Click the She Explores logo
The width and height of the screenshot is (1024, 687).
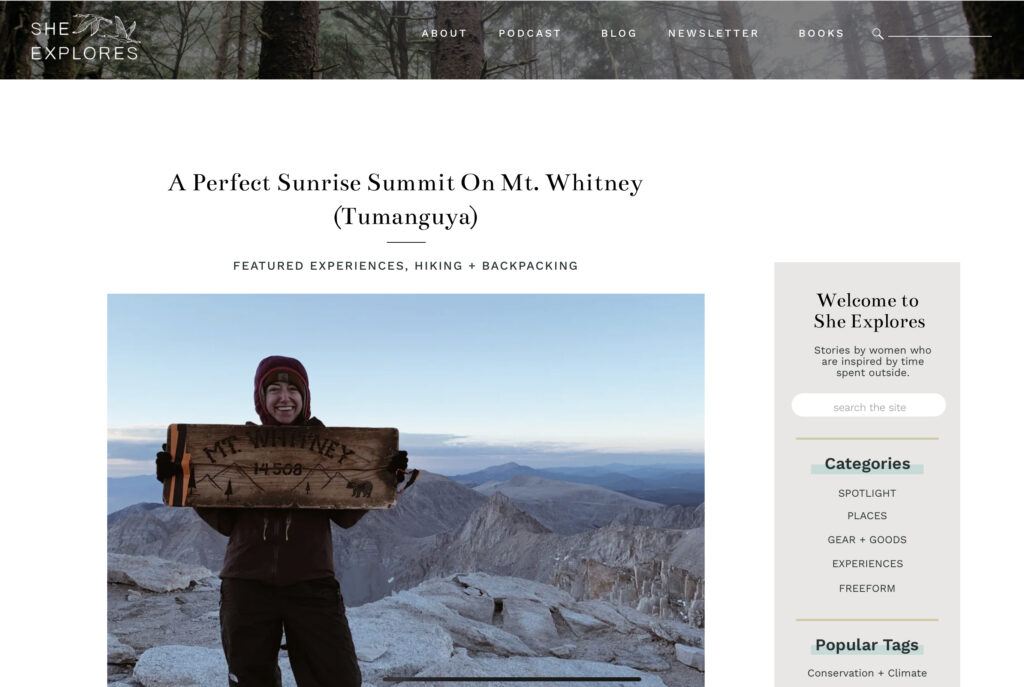85,38
